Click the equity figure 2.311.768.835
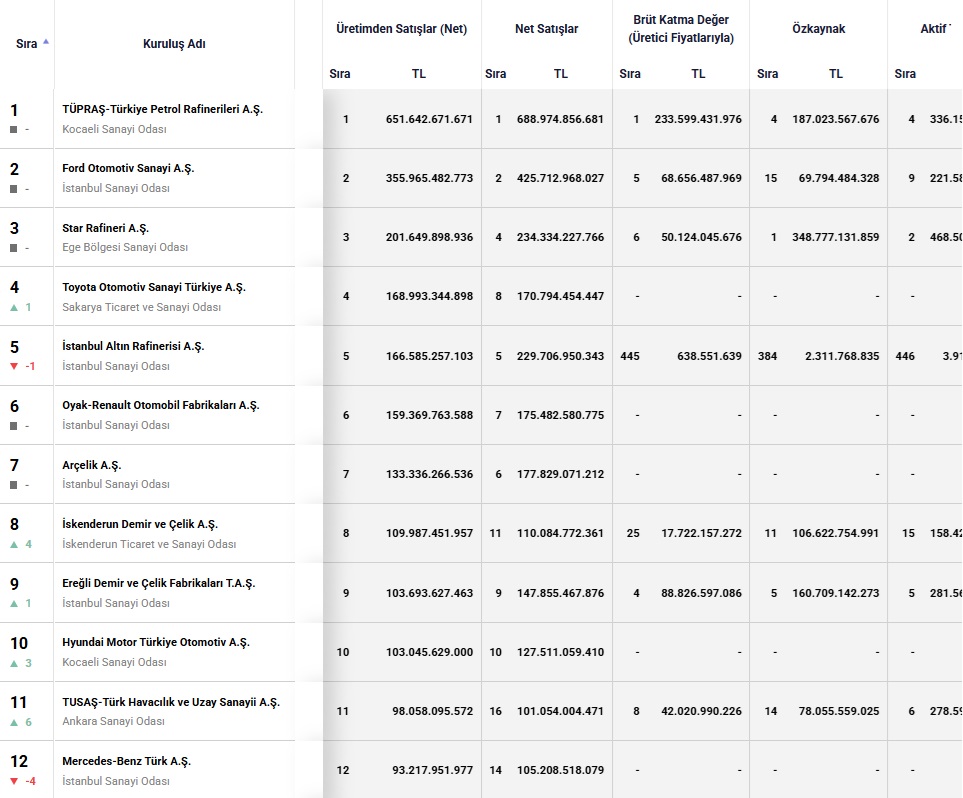Image resolution: width=963 pixels, height=798 pixels. pyautogui.click(x=842, y=356)
